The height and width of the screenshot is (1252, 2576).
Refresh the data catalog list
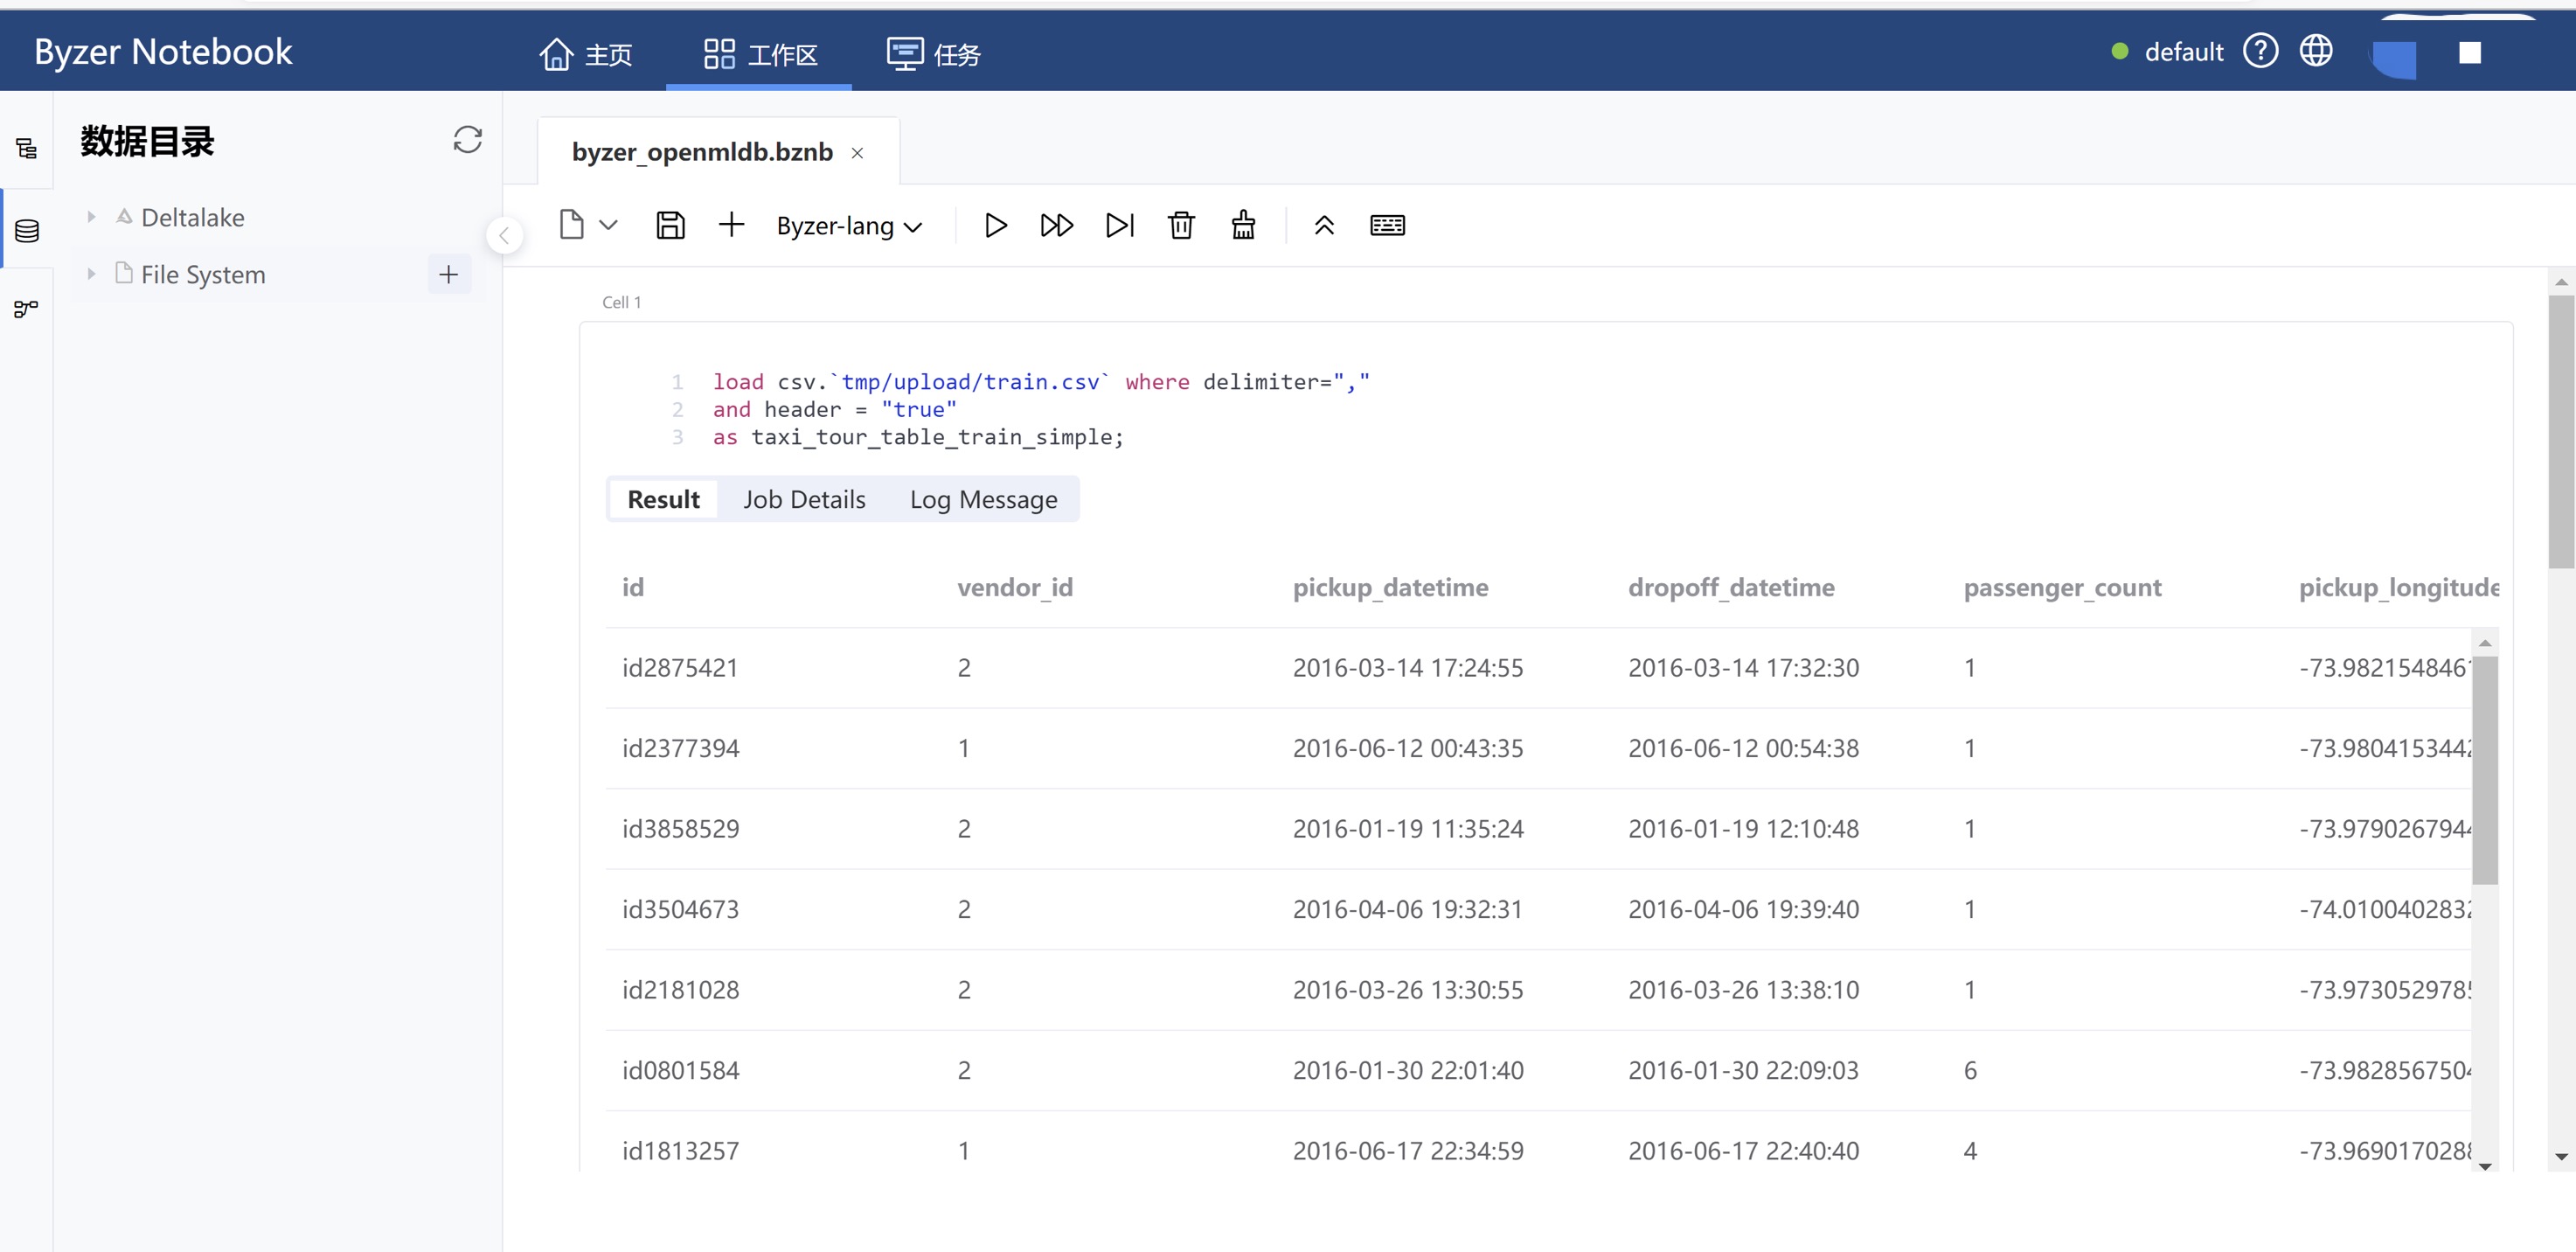pyautogui.click(x=467, y=139)
